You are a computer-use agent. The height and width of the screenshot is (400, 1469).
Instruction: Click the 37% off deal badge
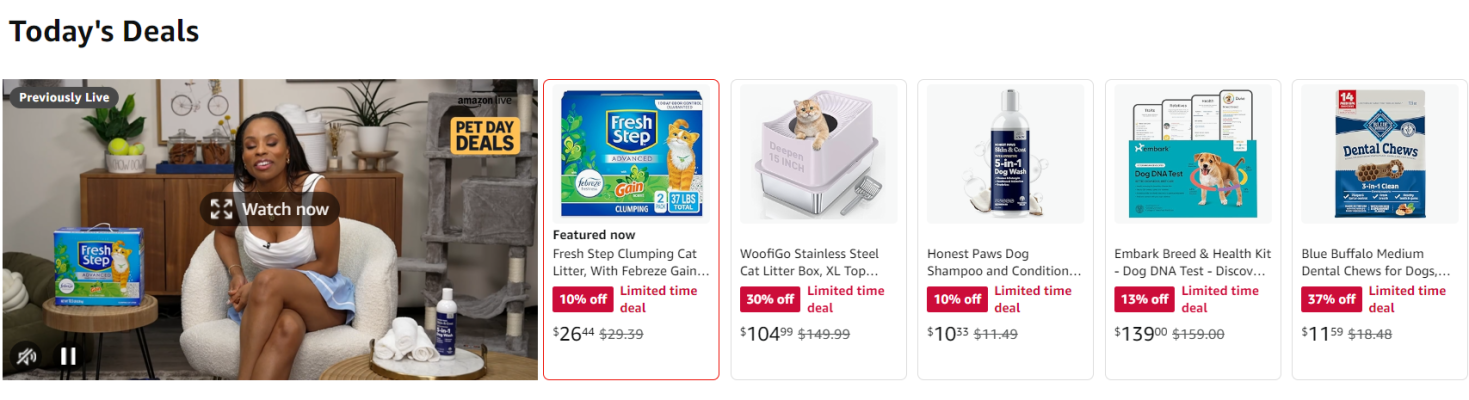(x=1332, y=299)
